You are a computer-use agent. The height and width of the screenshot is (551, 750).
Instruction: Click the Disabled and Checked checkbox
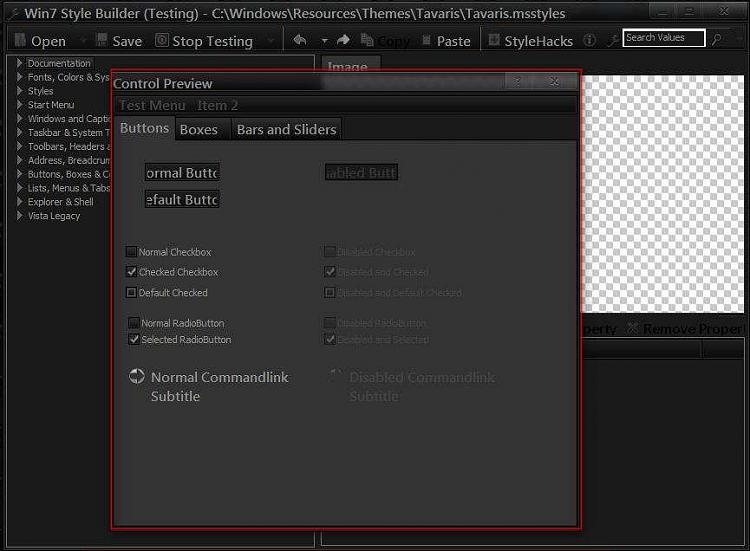click(330, 272)
